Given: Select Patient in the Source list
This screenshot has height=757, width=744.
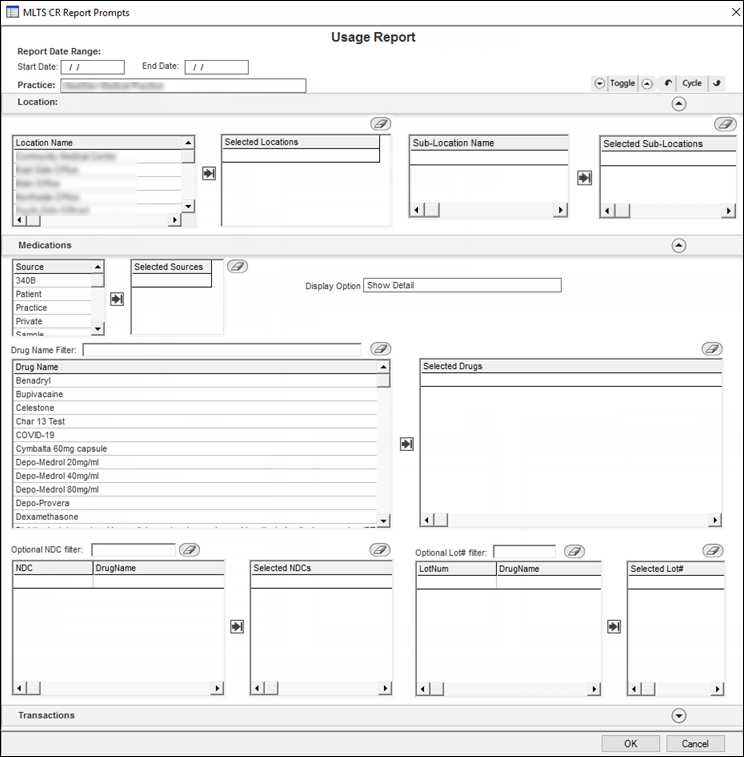Looking at the screenshot, I should point(53,294).
